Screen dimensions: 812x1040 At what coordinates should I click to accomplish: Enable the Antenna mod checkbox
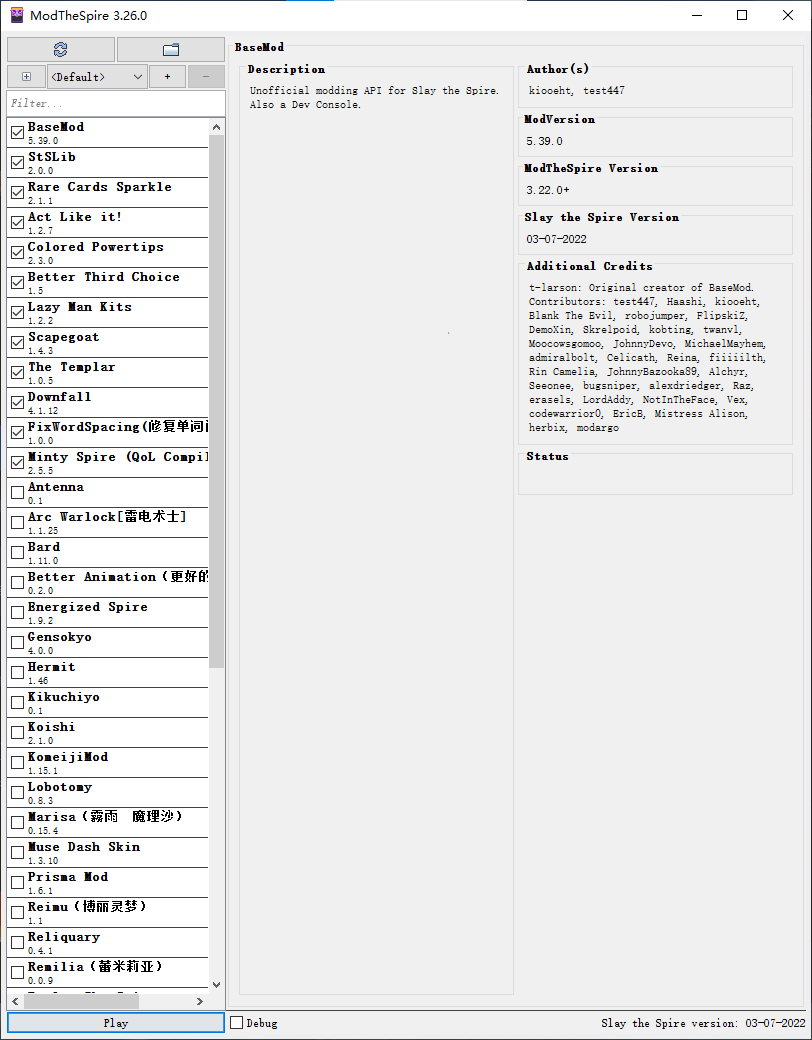(x=18, y=493)
